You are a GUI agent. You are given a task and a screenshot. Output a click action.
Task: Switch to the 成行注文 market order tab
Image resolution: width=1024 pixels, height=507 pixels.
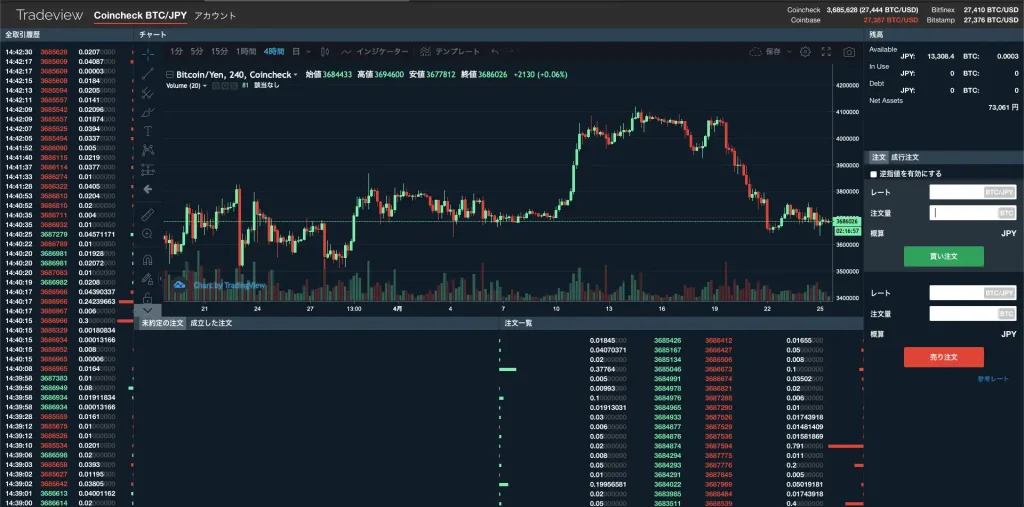click(x=905, y=157)
